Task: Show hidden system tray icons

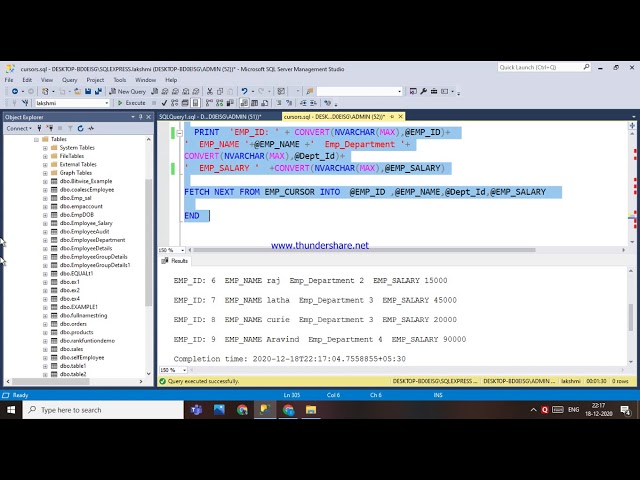Action: point(533,410)
